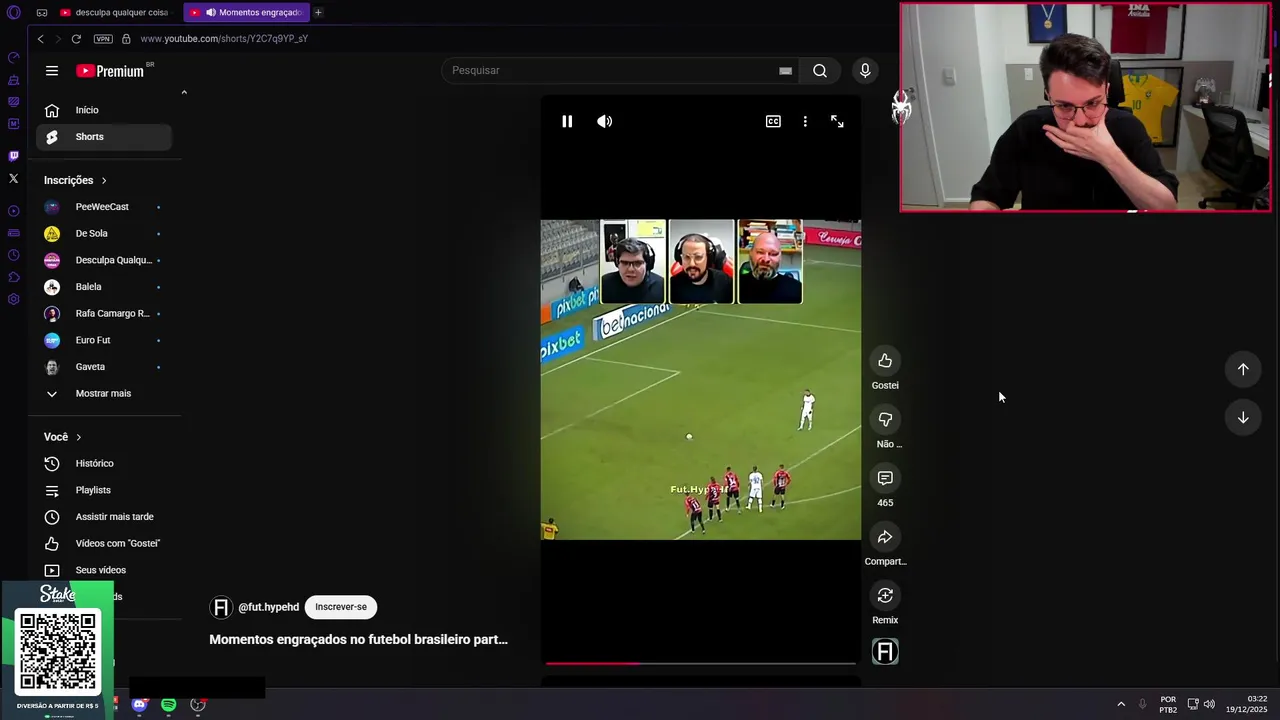
Task: Open Assistir mais tarde in the sidebar
Action: (x=104, y=517)
